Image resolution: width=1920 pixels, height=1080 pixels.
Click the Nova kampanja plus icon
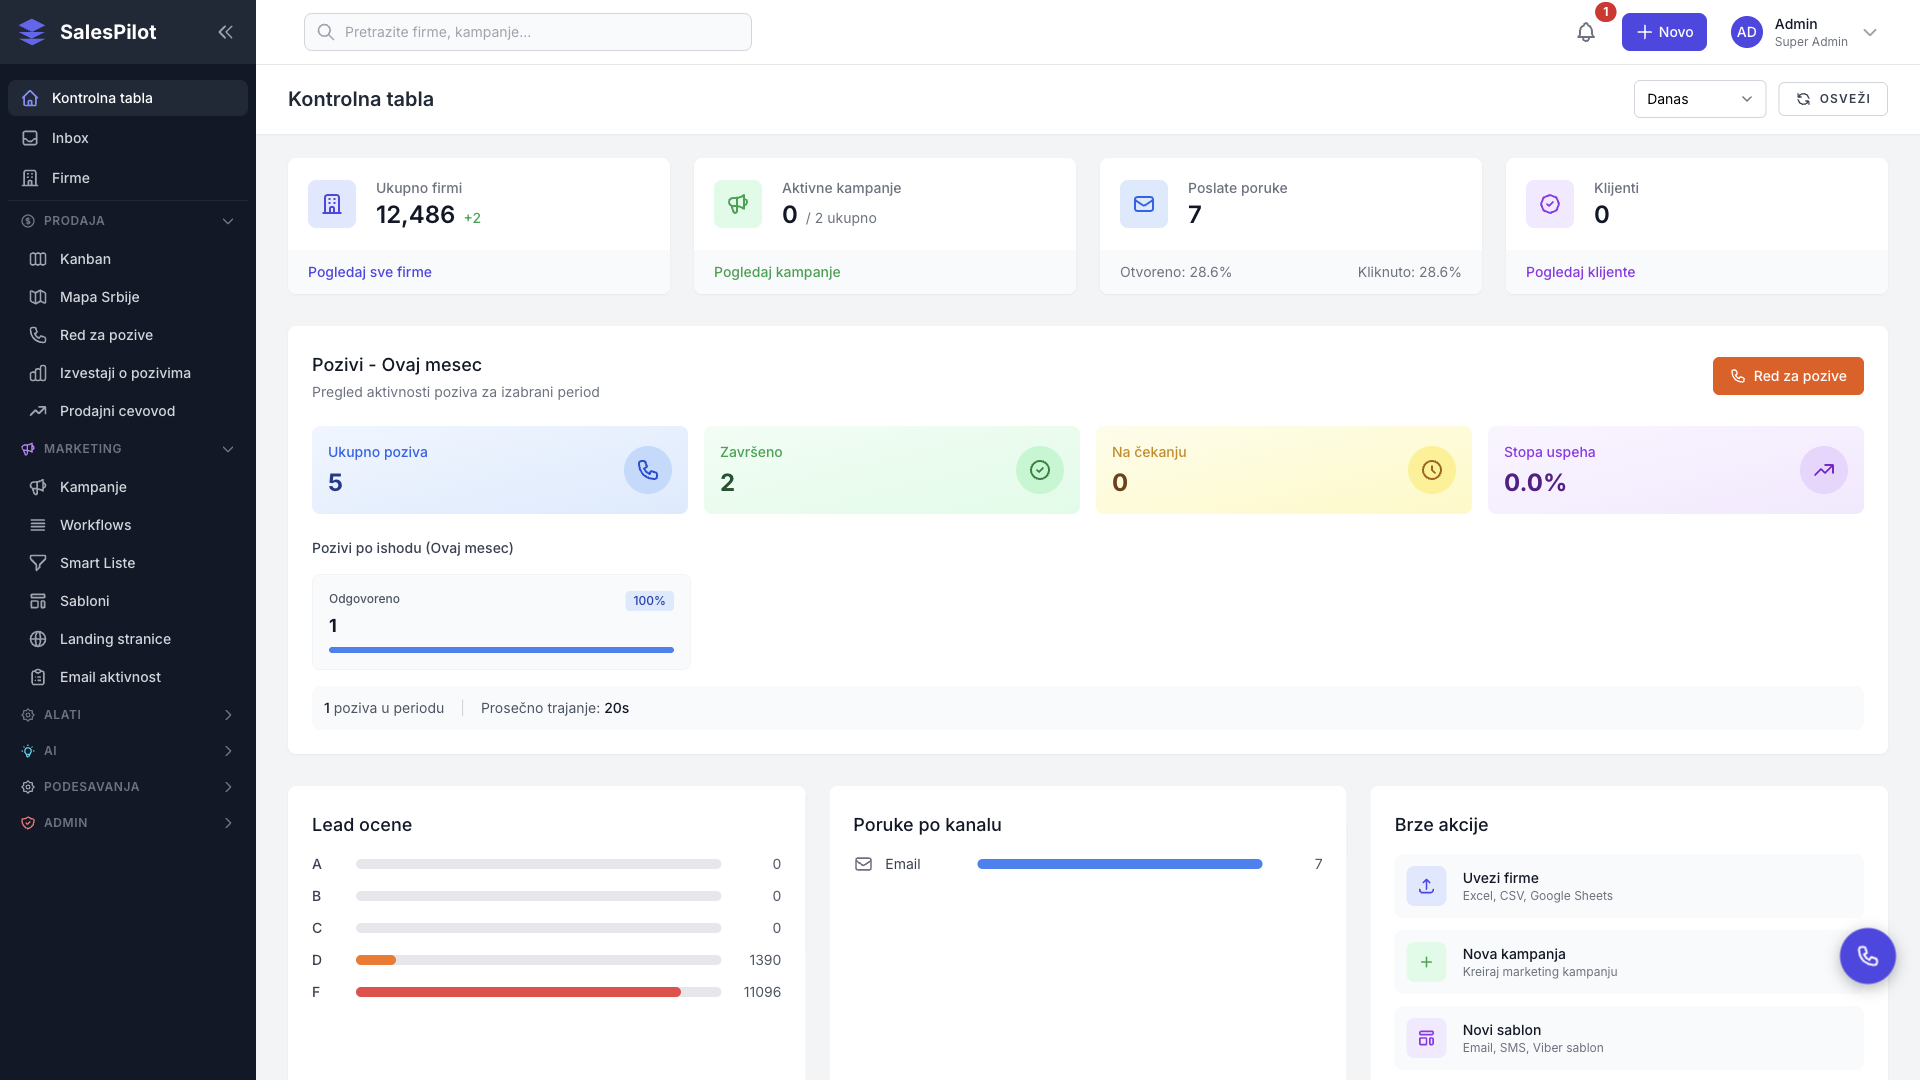pos(1426,962)
